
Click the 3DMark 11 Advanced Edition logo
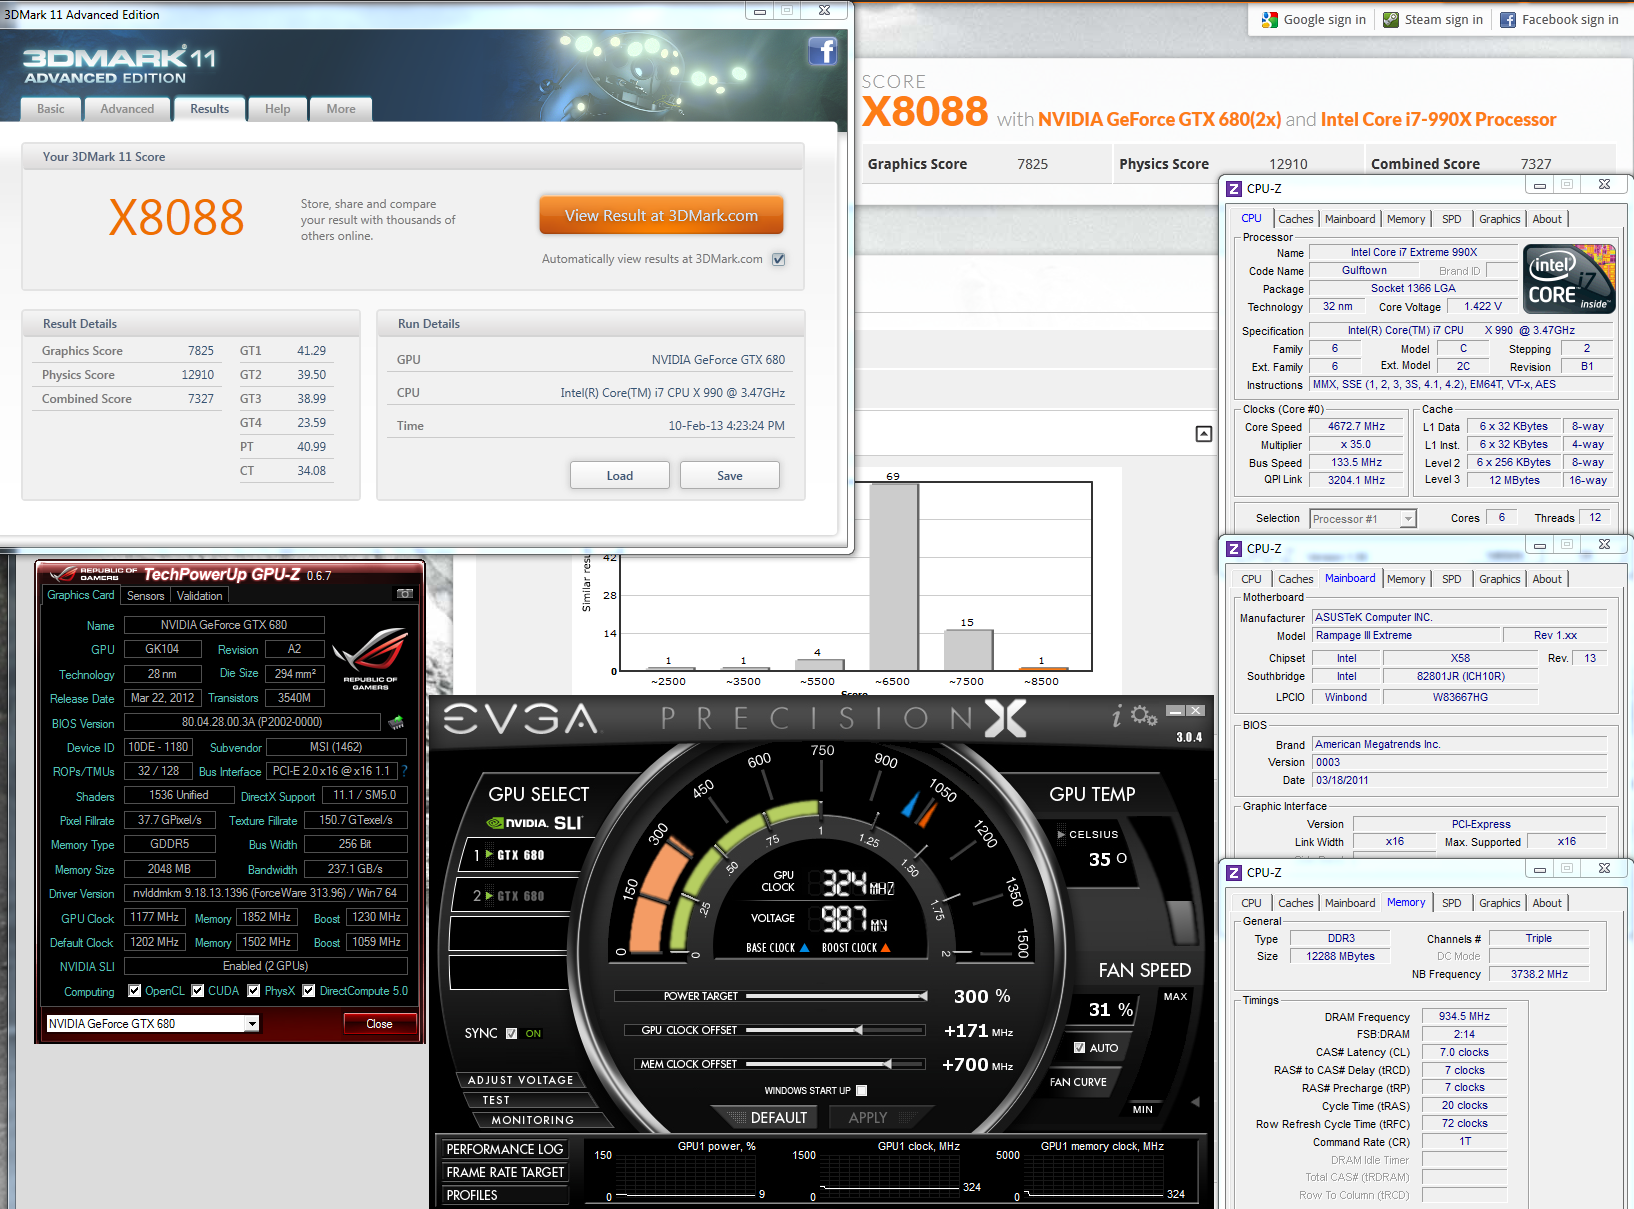(x=119, y=65)
